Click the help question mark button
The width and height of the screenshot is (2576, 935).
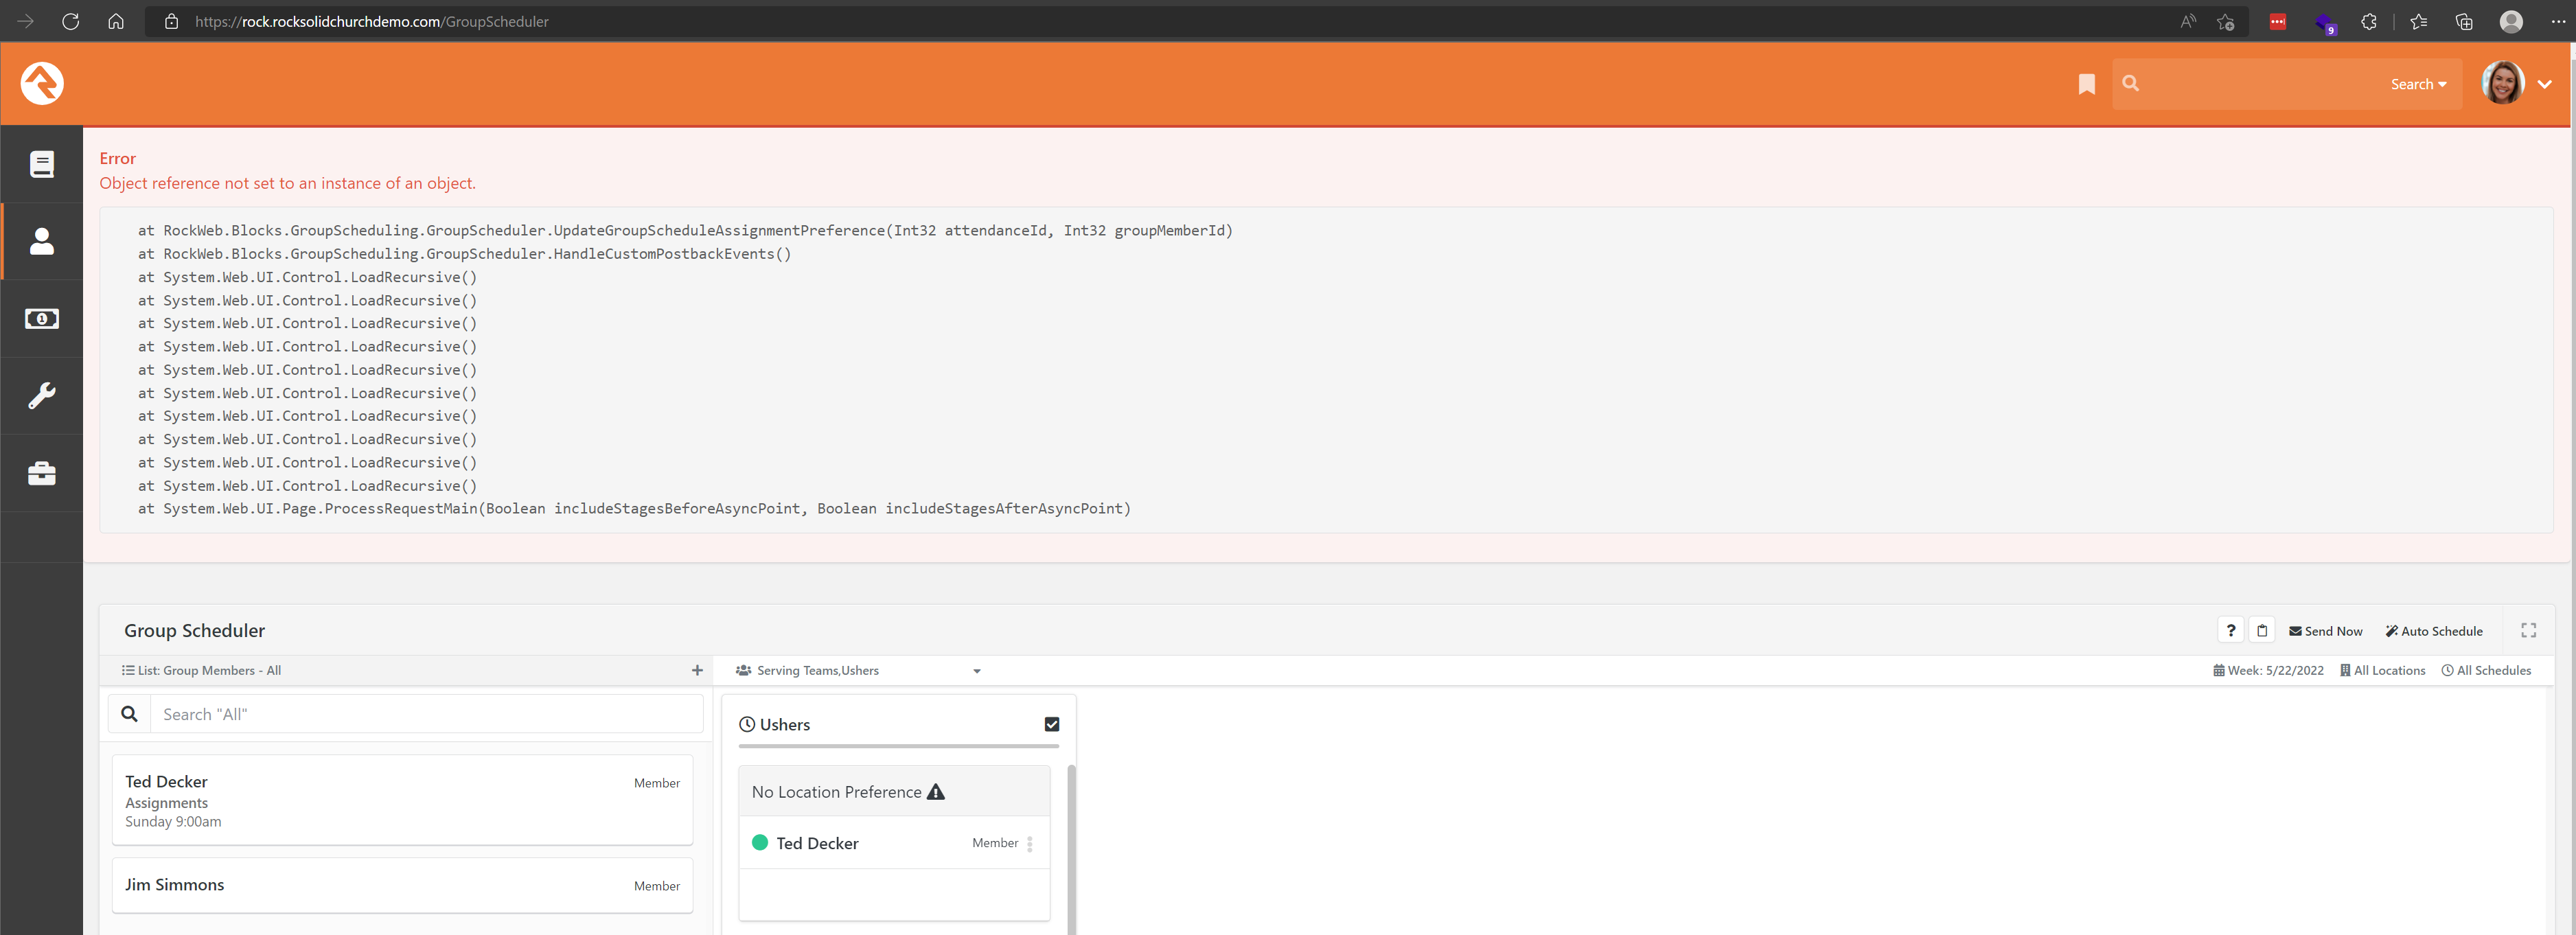2230,630
